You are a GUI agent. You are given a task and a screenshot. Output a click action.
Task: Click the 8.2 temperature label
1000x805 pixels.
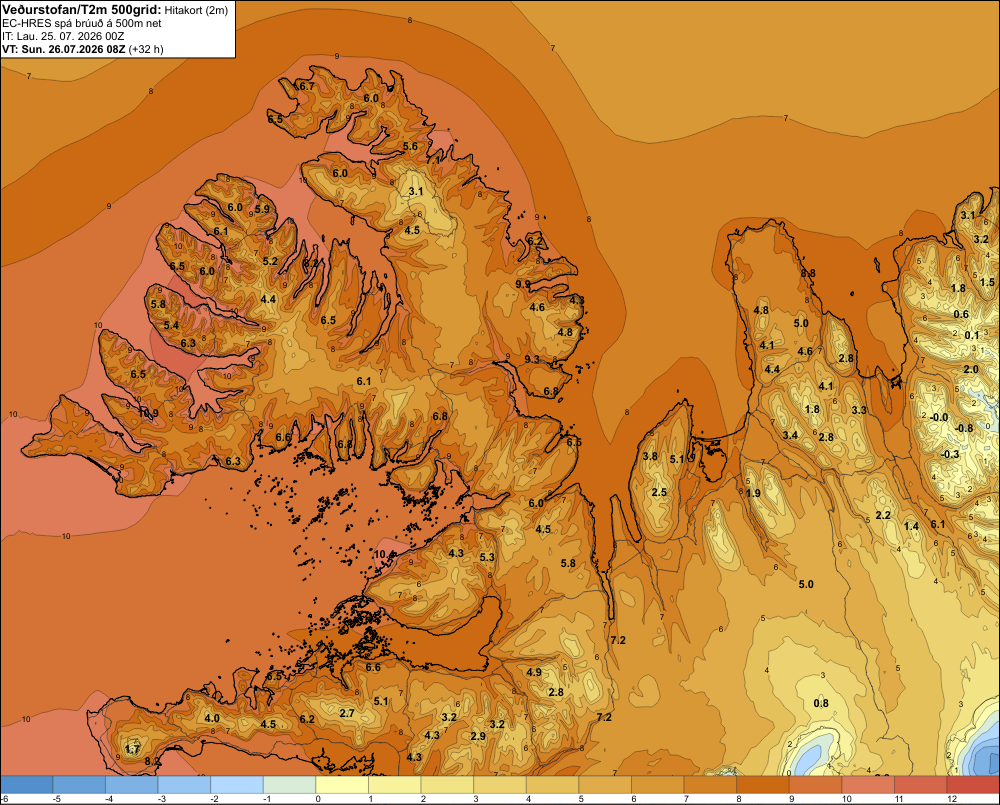(x=152, y=761)
